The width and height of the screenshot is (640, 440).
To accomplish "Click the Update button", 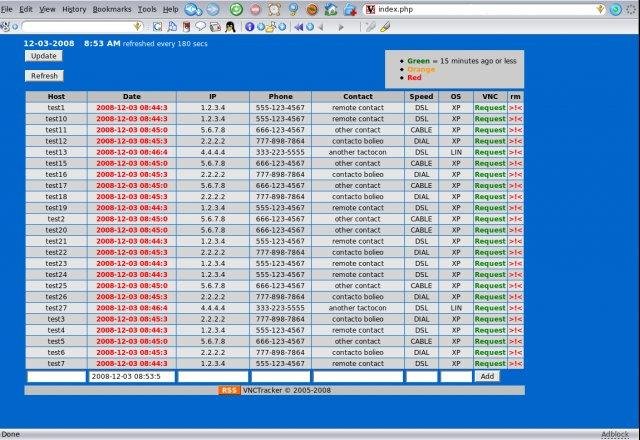I will click(44, 56).
